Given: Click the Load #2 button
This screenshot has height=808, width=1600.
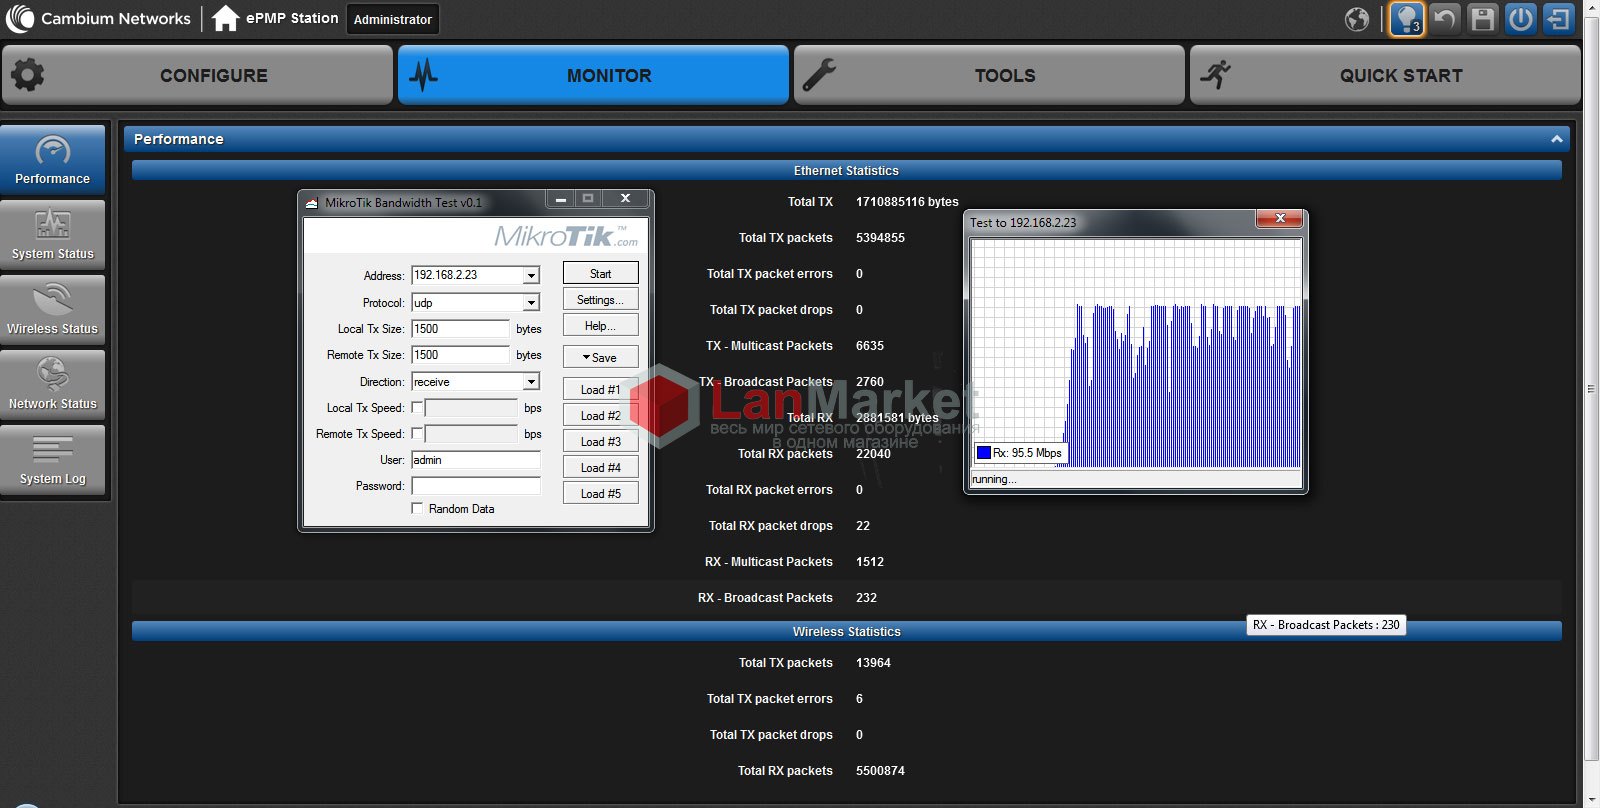Looking at the screenshot, I should [x=600, y=415].
